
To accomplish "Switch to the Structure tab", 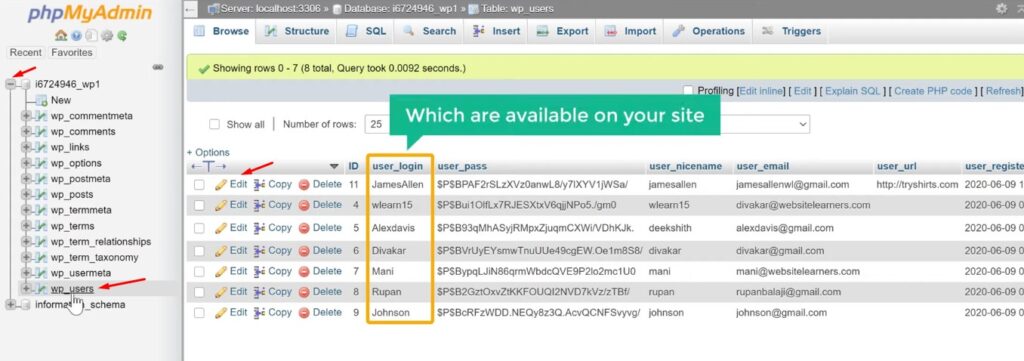I will 297,31.
